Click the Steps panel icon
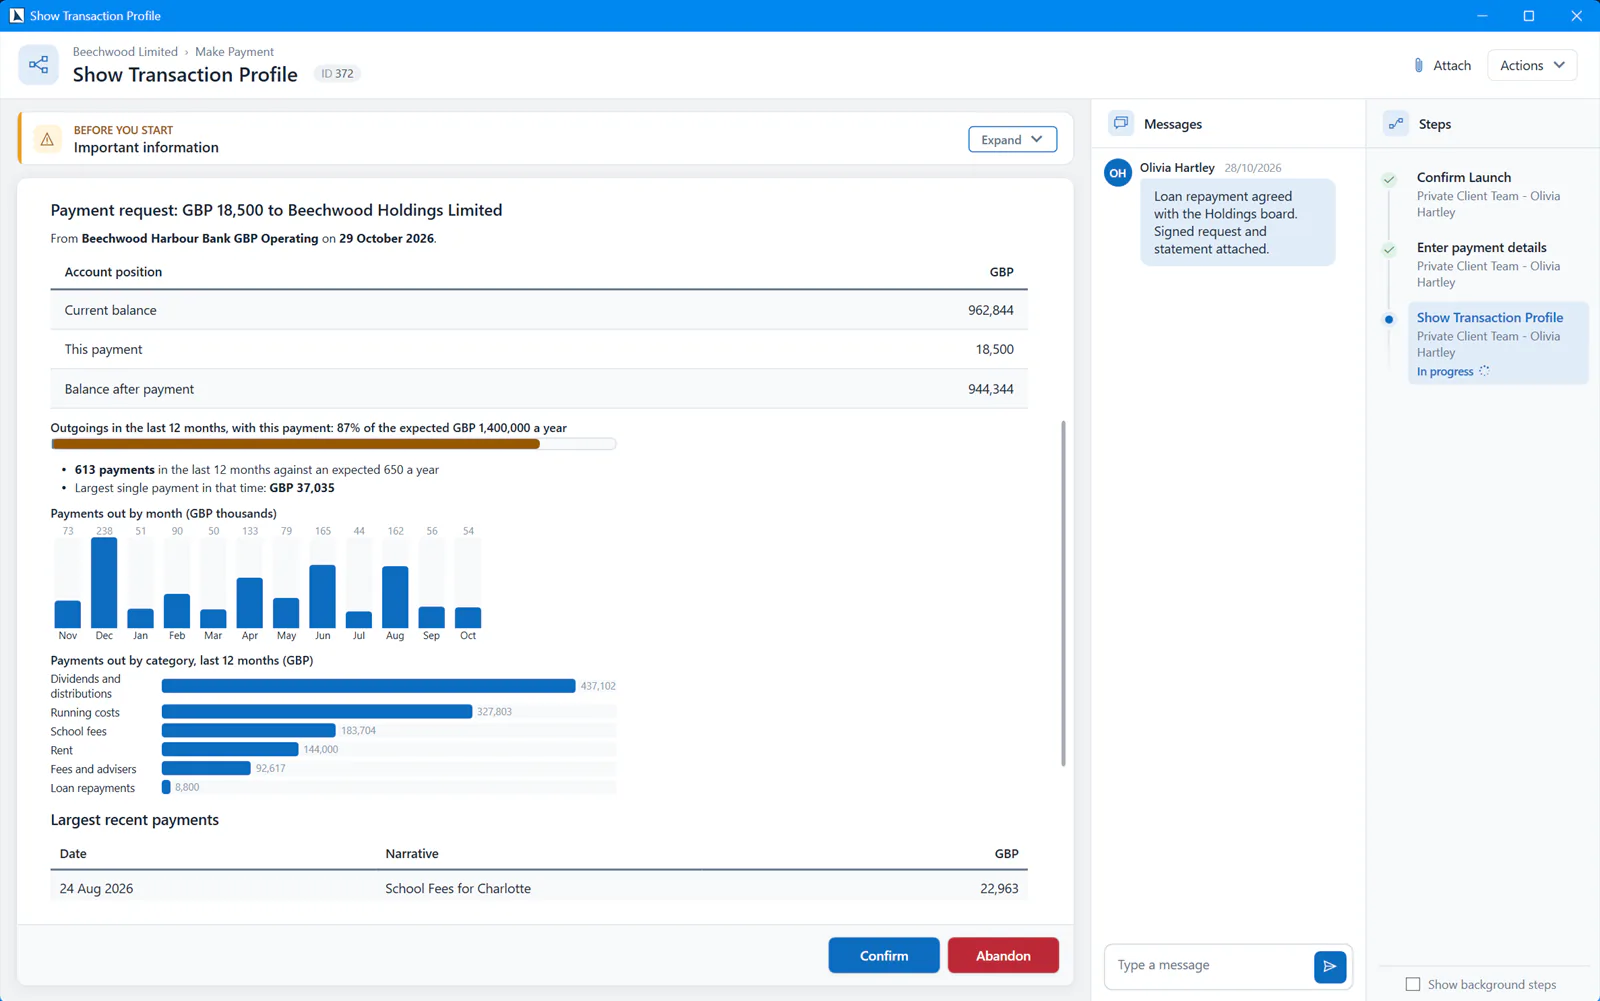The height and width of the screenshot is (1001, 1600). (x=1396, y=124)
